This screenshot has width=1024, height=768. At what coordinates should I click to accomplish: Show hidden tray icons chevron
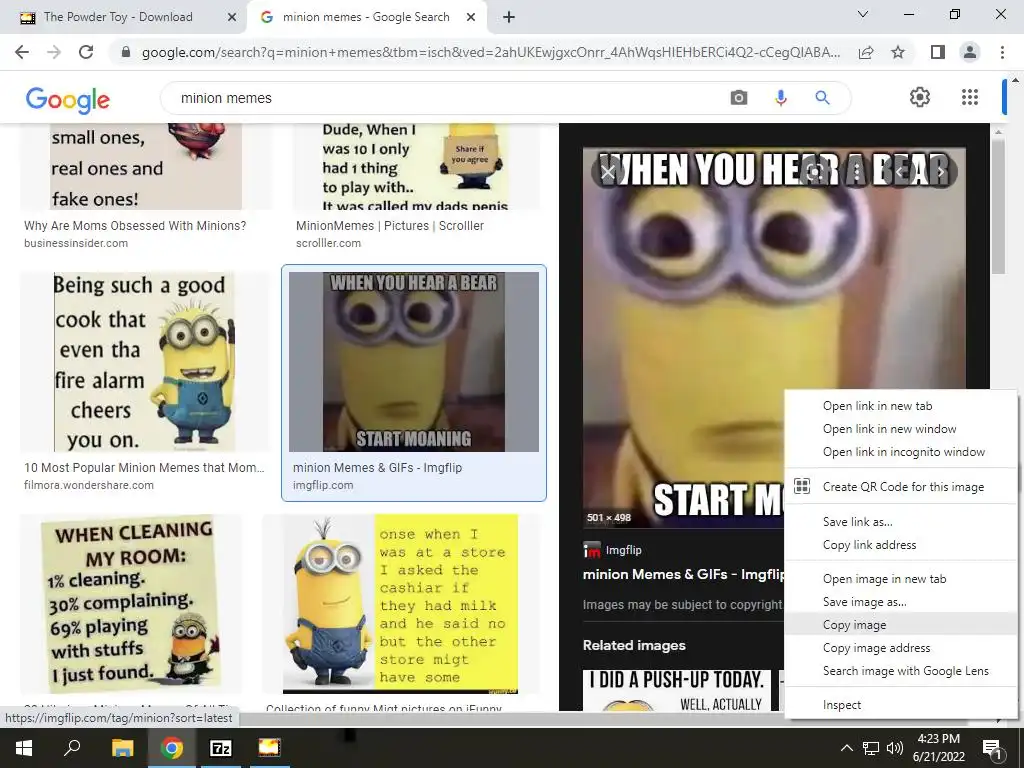tap(846, 748)
